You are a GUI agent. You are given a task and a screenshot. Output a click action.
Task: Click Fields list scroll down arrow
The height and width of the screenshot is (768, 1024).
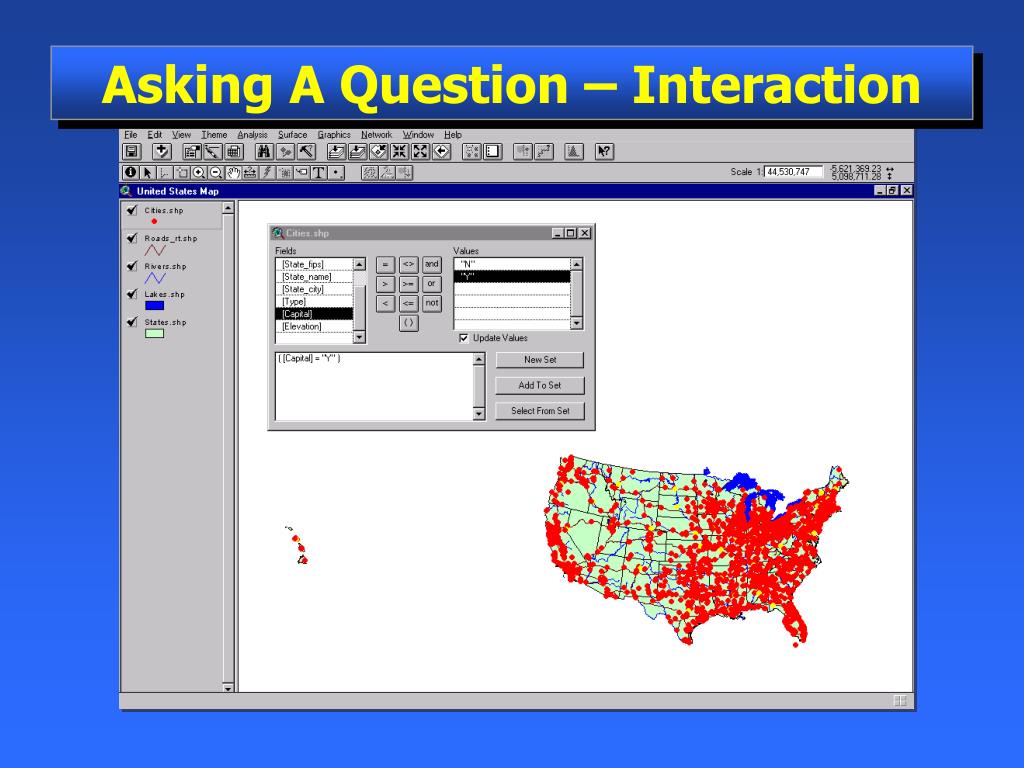pyautogui.click(x=359, y=338)
